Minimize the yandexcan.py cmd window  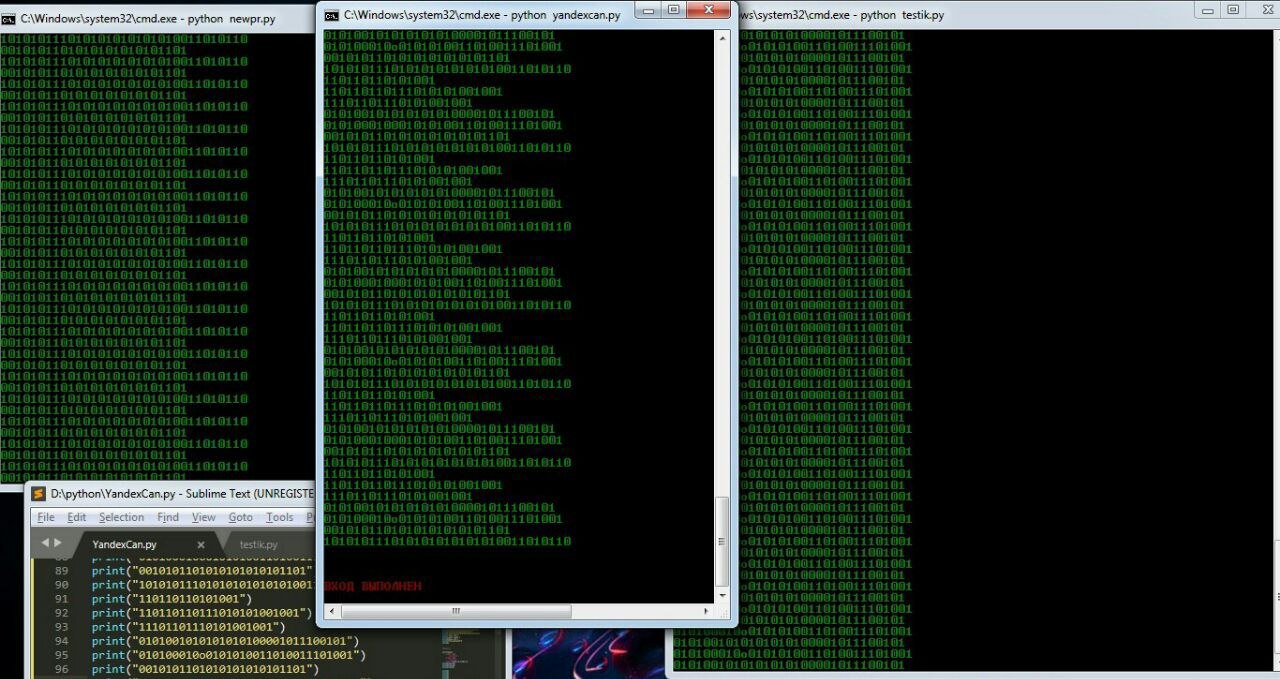pos(647,10)
